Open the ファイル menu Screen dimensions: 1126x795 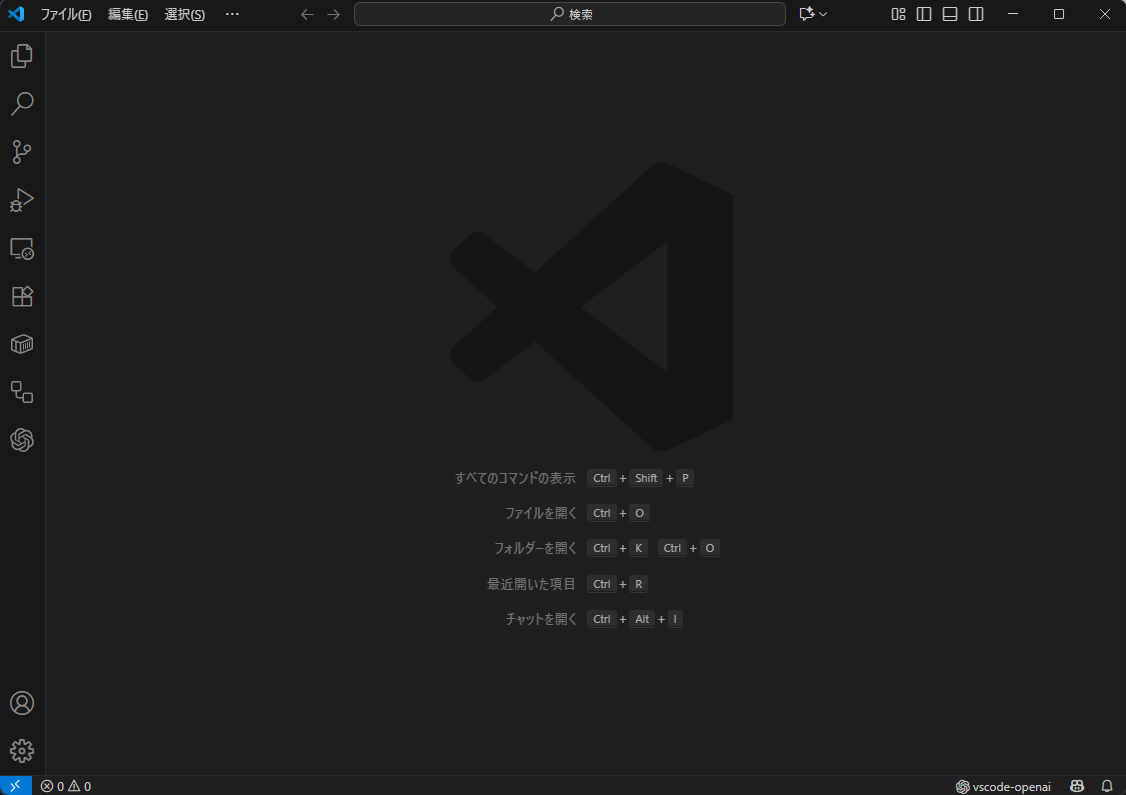66,14
